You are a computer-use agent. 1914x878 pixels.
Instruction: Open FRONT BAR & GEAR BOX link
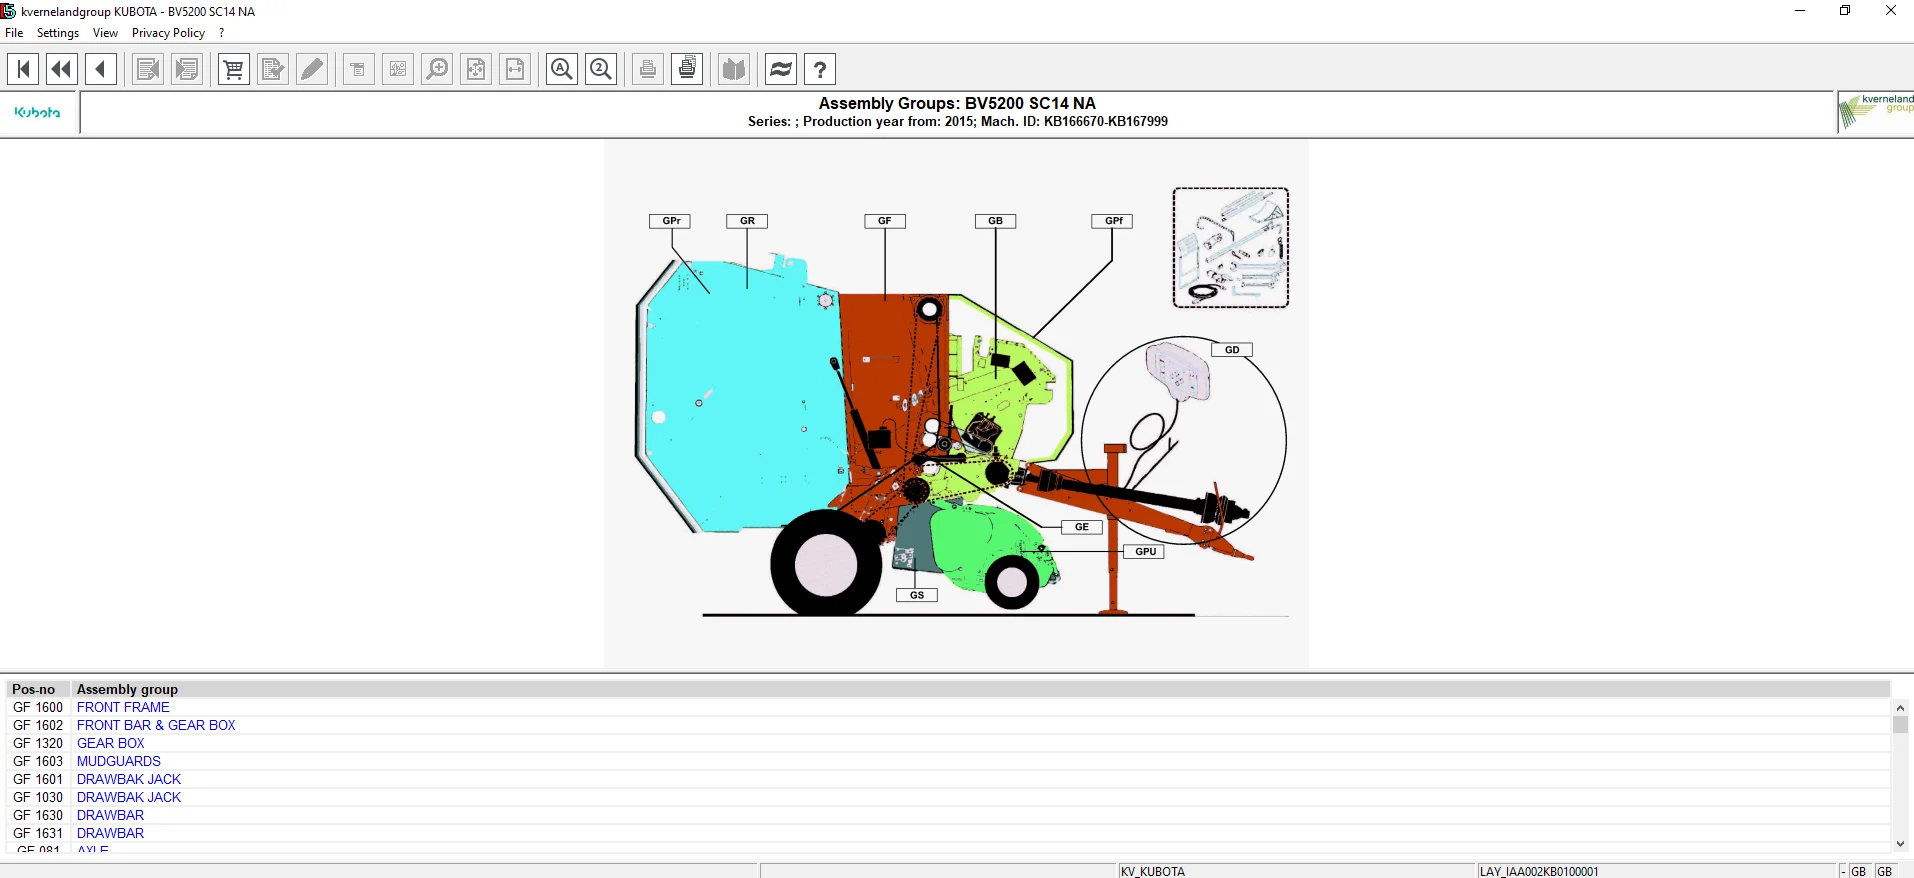tap(156, 725)
